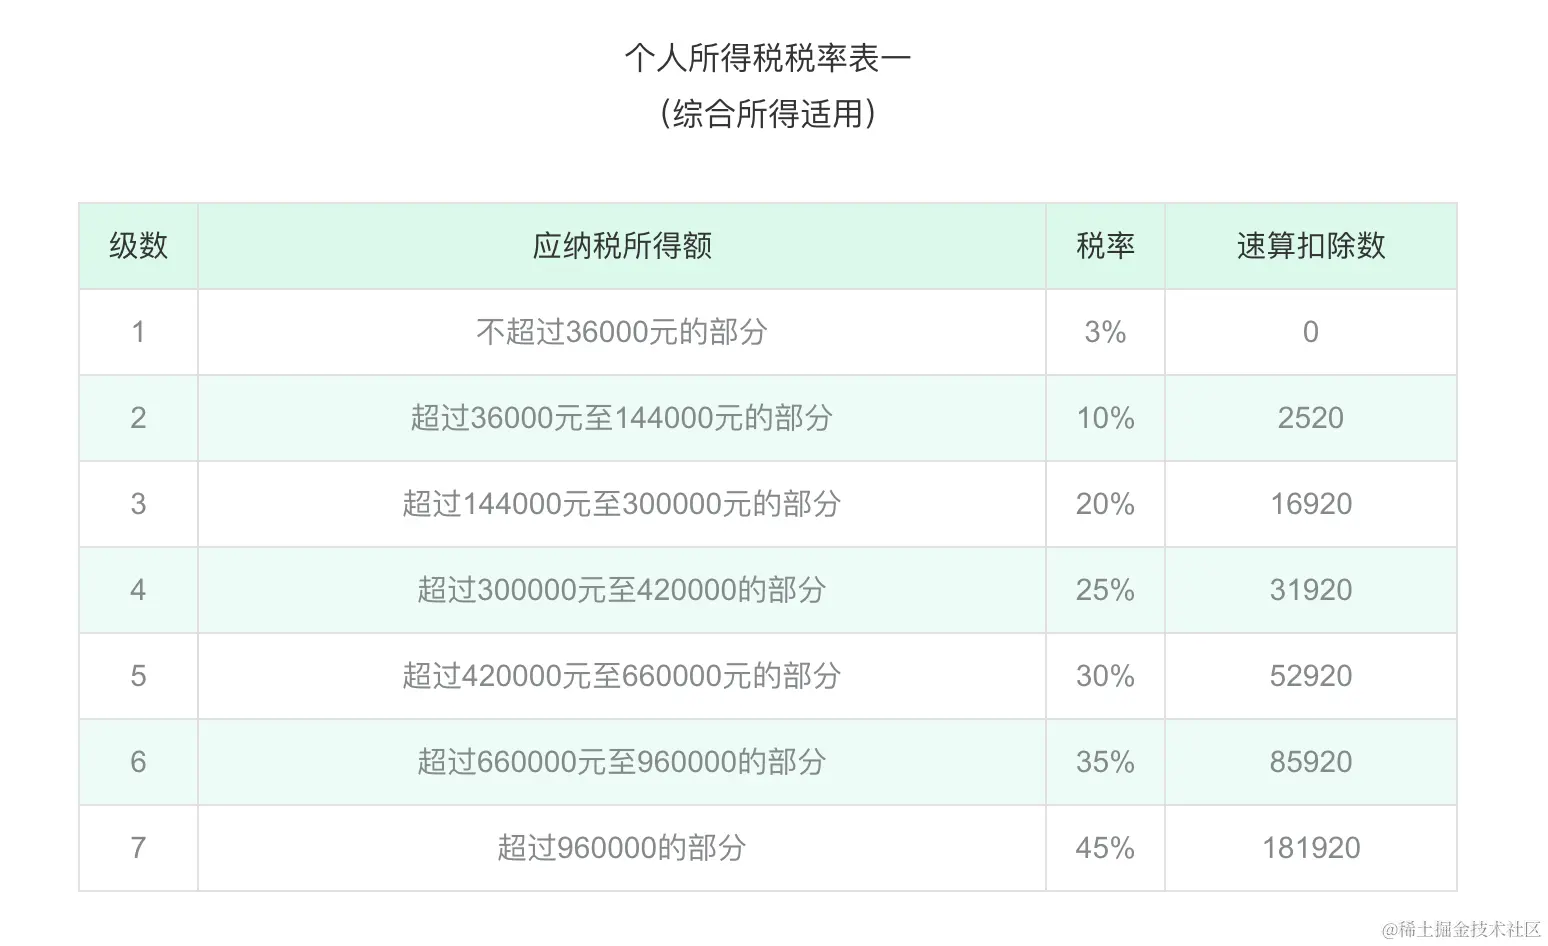Select cell 超过420000元至660000元的部分

622,676
